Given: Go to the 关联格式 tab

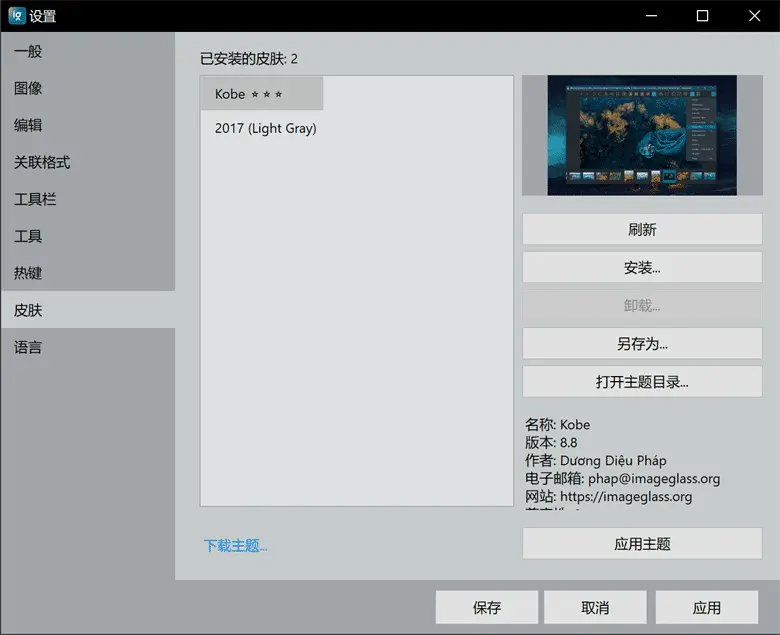Looking at the screenshot, I should point(42,162).
